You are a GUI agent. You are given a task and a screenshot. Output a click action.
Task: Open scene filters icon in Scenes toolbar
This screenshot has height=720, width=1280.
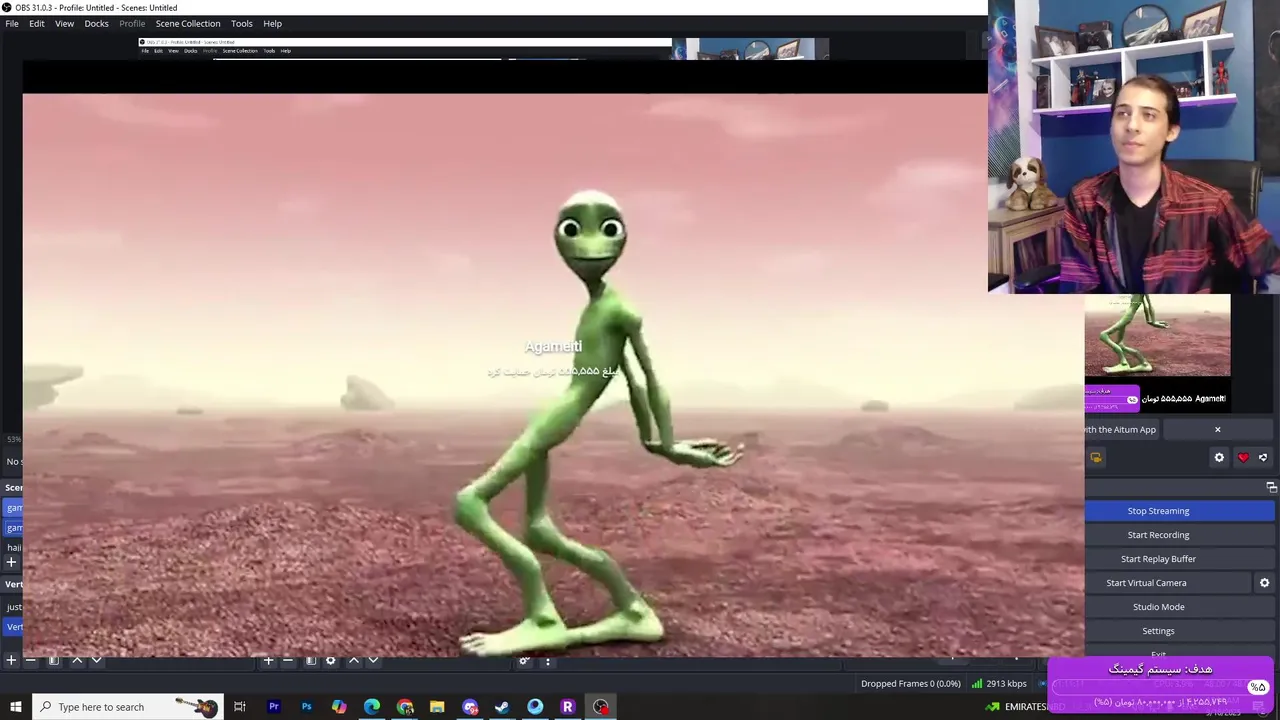coord(54,660)
